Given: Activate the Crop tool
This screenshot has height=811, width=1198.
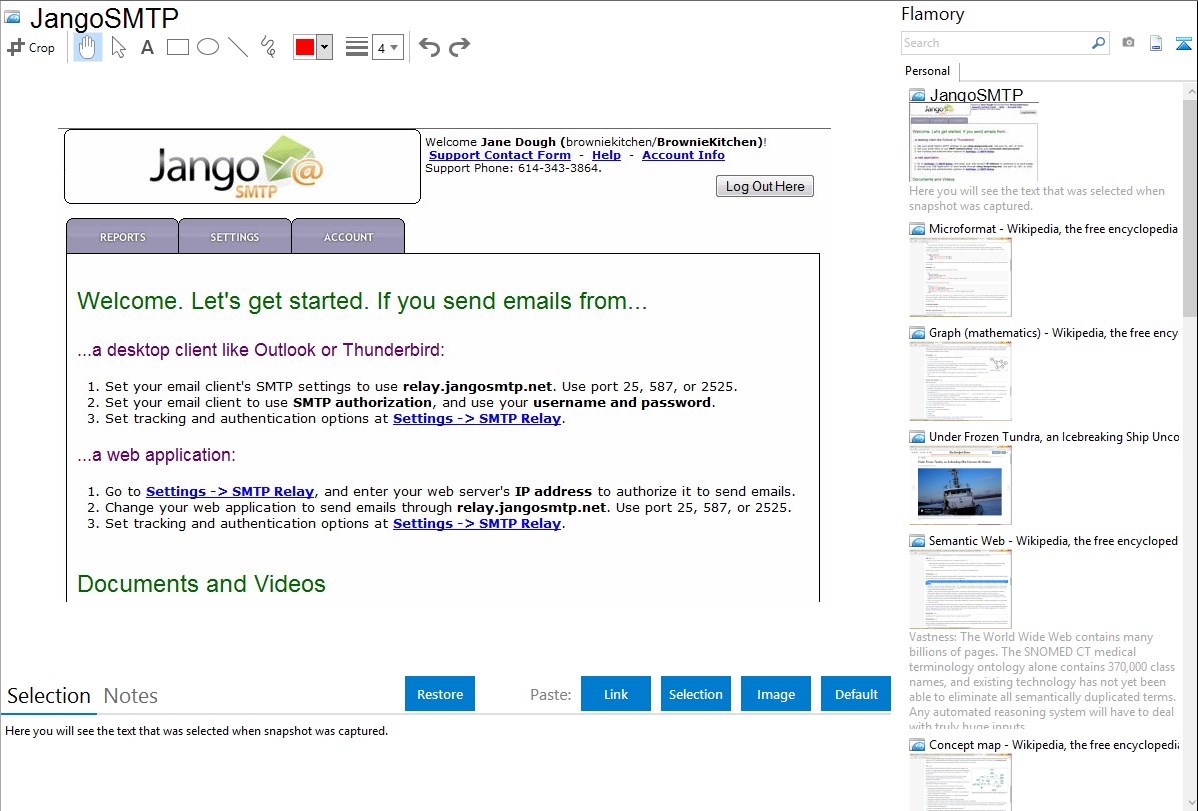Looking at the screenshot, I should tap(31, 47).
